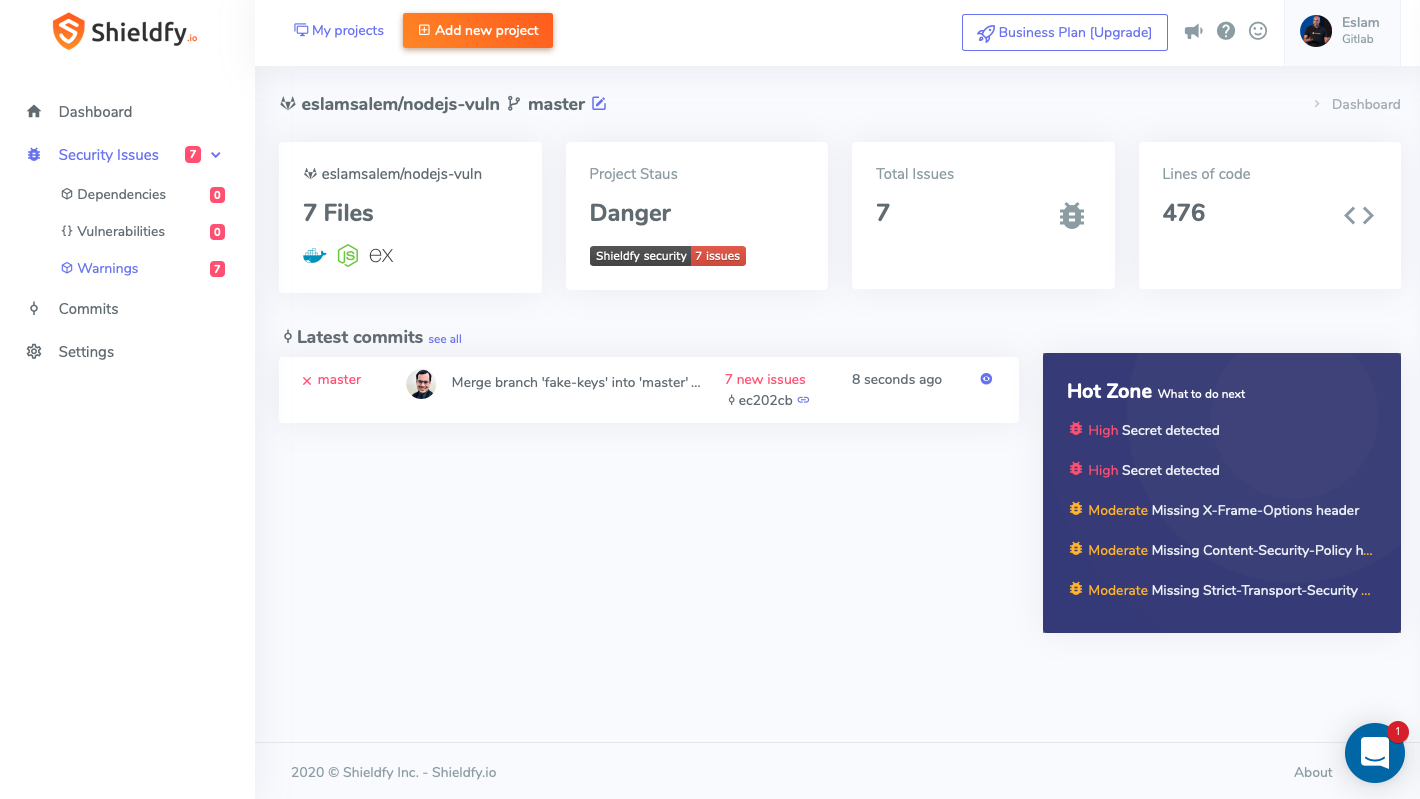The width and height of the screenshot is (1420, 799).
Task: Open Settings in the sidebar
Action: (86, 352)
